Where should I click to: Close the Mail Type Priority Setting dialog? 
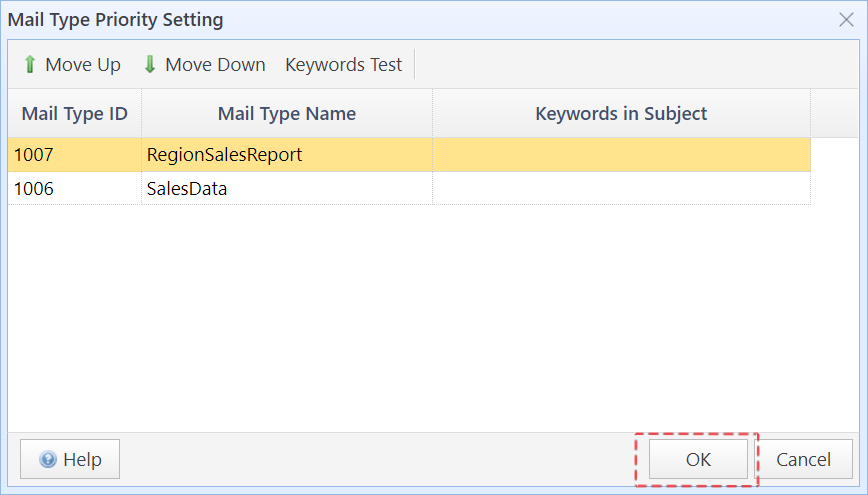[846, 20]
